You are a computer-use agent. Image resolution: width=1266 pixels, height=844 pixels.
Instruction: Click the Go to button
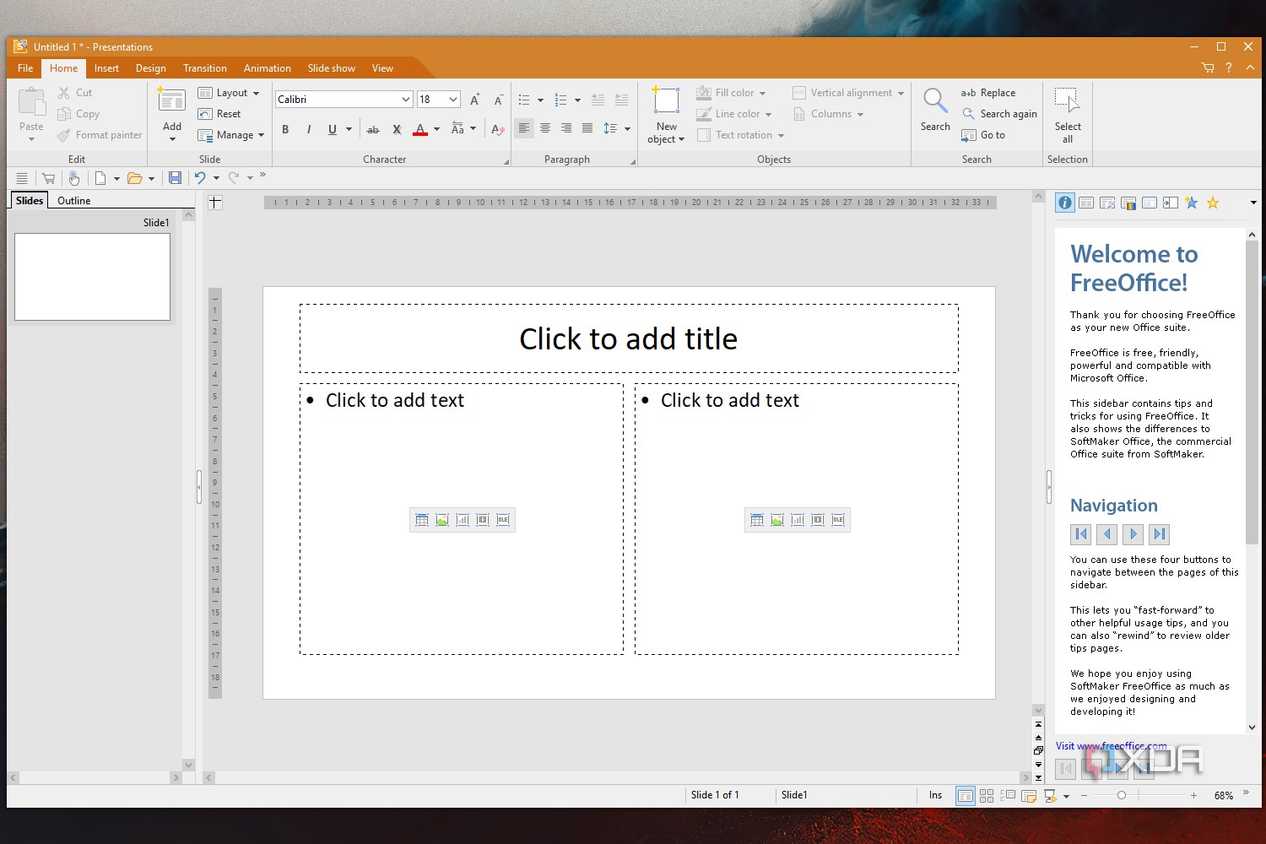click(983, 135)
